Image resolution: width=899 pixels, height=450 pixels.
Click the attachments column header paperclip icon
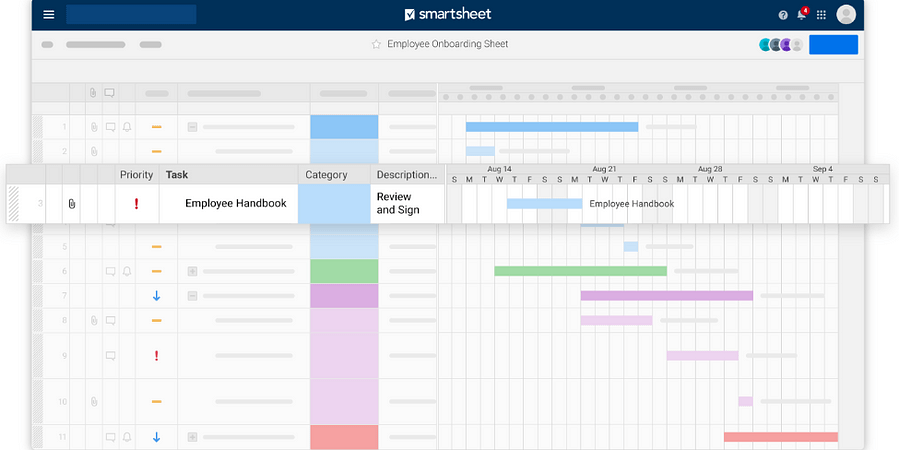pos(93,93)
